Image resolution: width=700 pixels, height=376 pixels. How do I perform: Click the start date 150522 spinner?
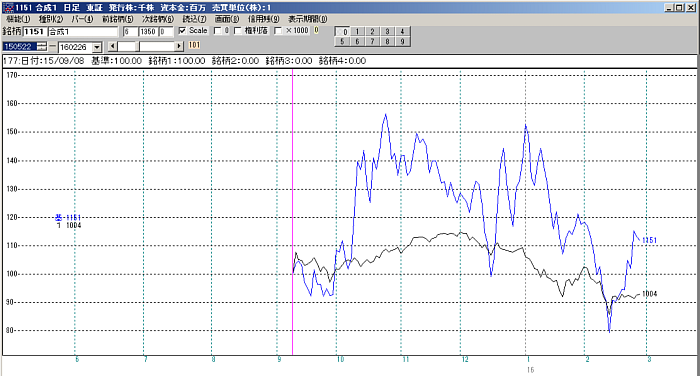pyautogui.click(x=42, y=46)
